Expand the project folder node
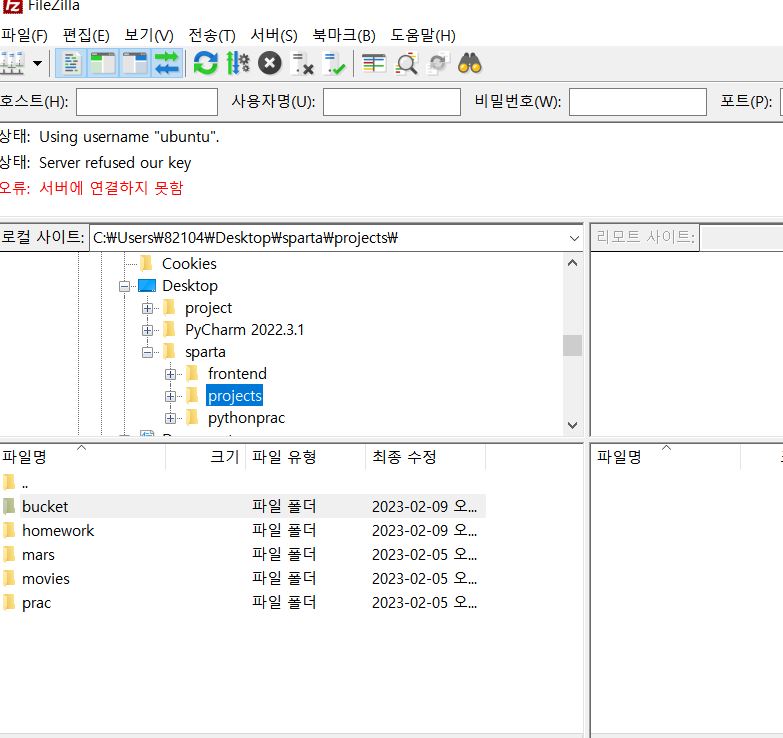This screenshot has width=783, height=738. [147, 308]
